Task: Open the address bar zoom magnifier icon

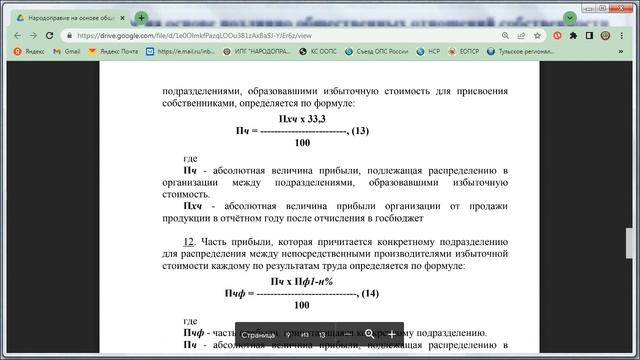Action: pyautogui.click(x=505, y=36)
